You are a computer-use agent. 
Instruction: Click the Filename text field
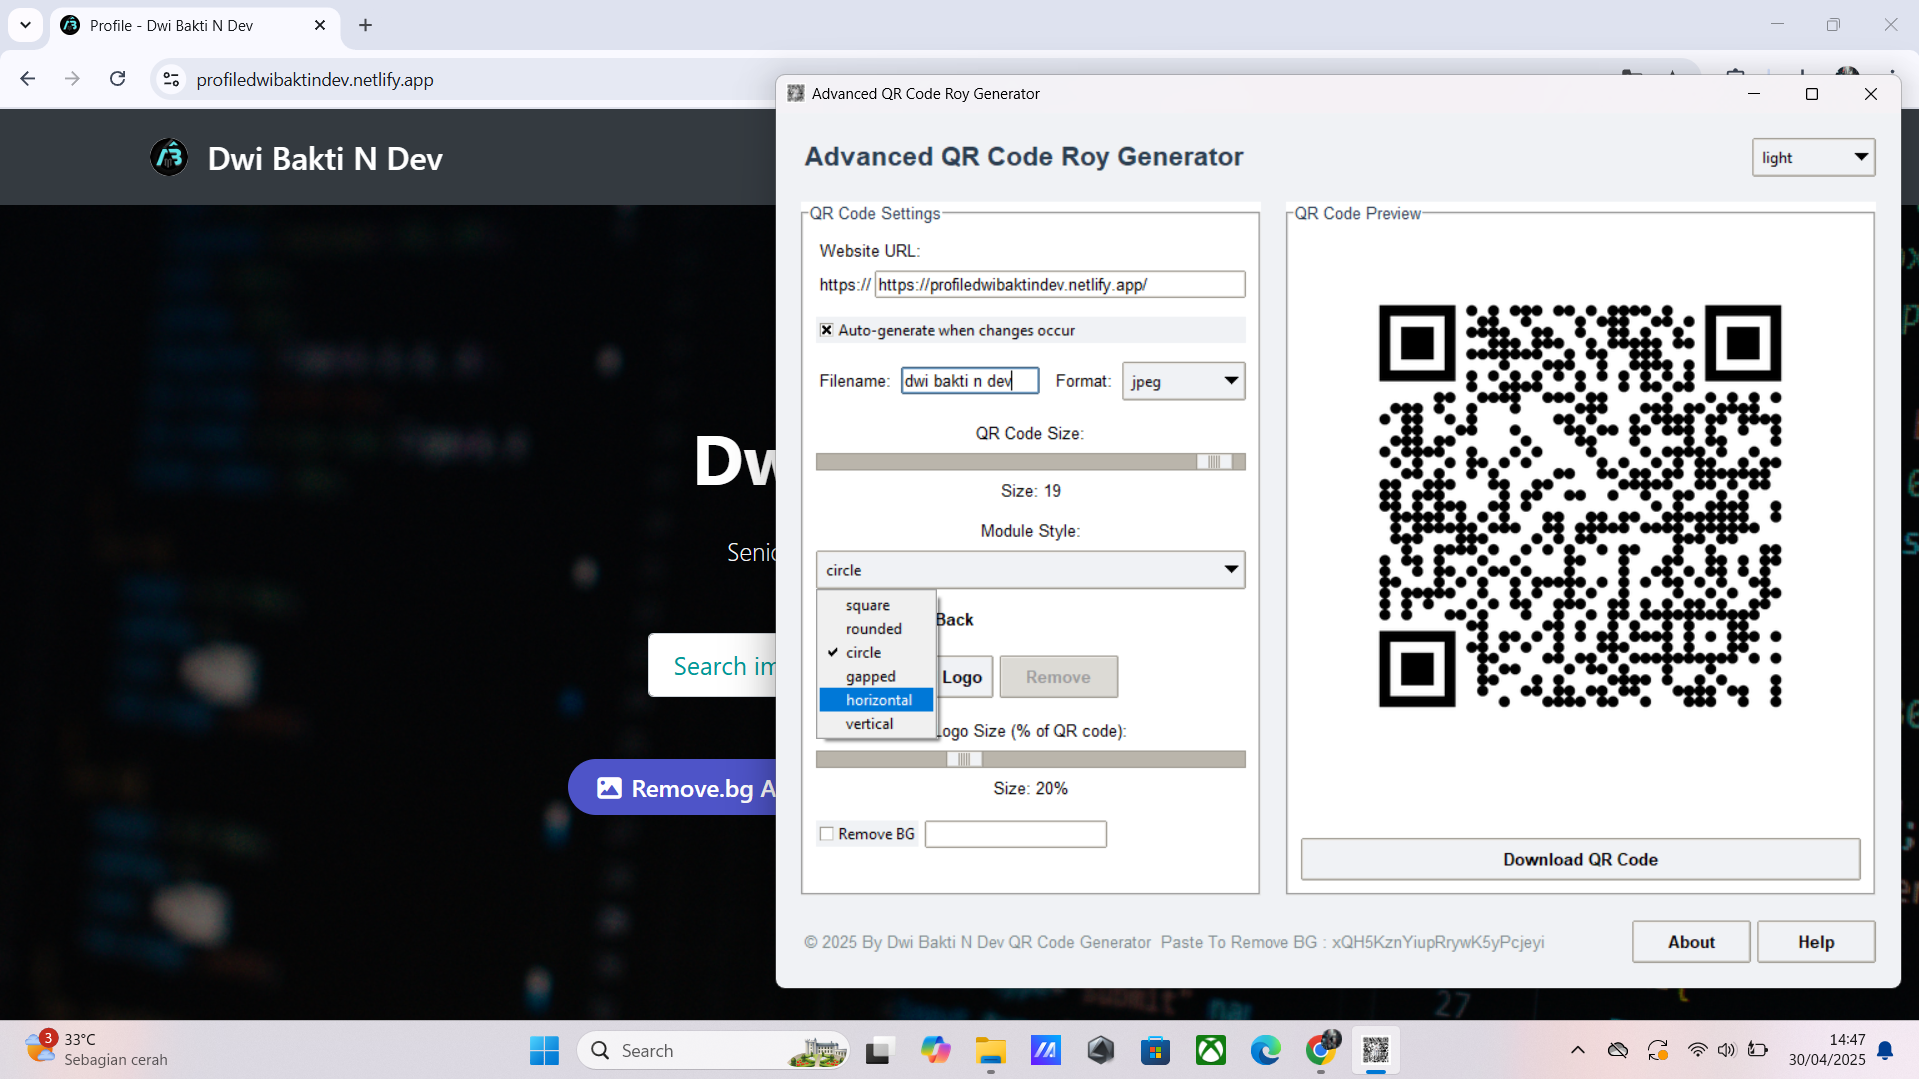[x=970, y=381]
